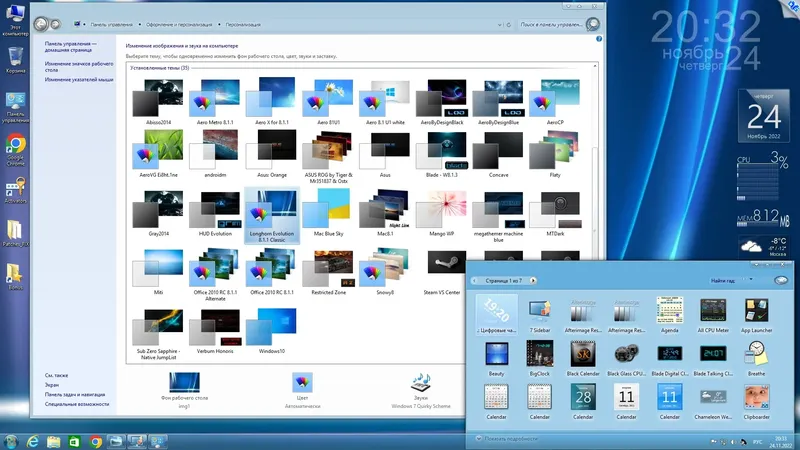Open the help question mark icon
Viewport: 800px width, 450px height.
click(x=599, y=39)
